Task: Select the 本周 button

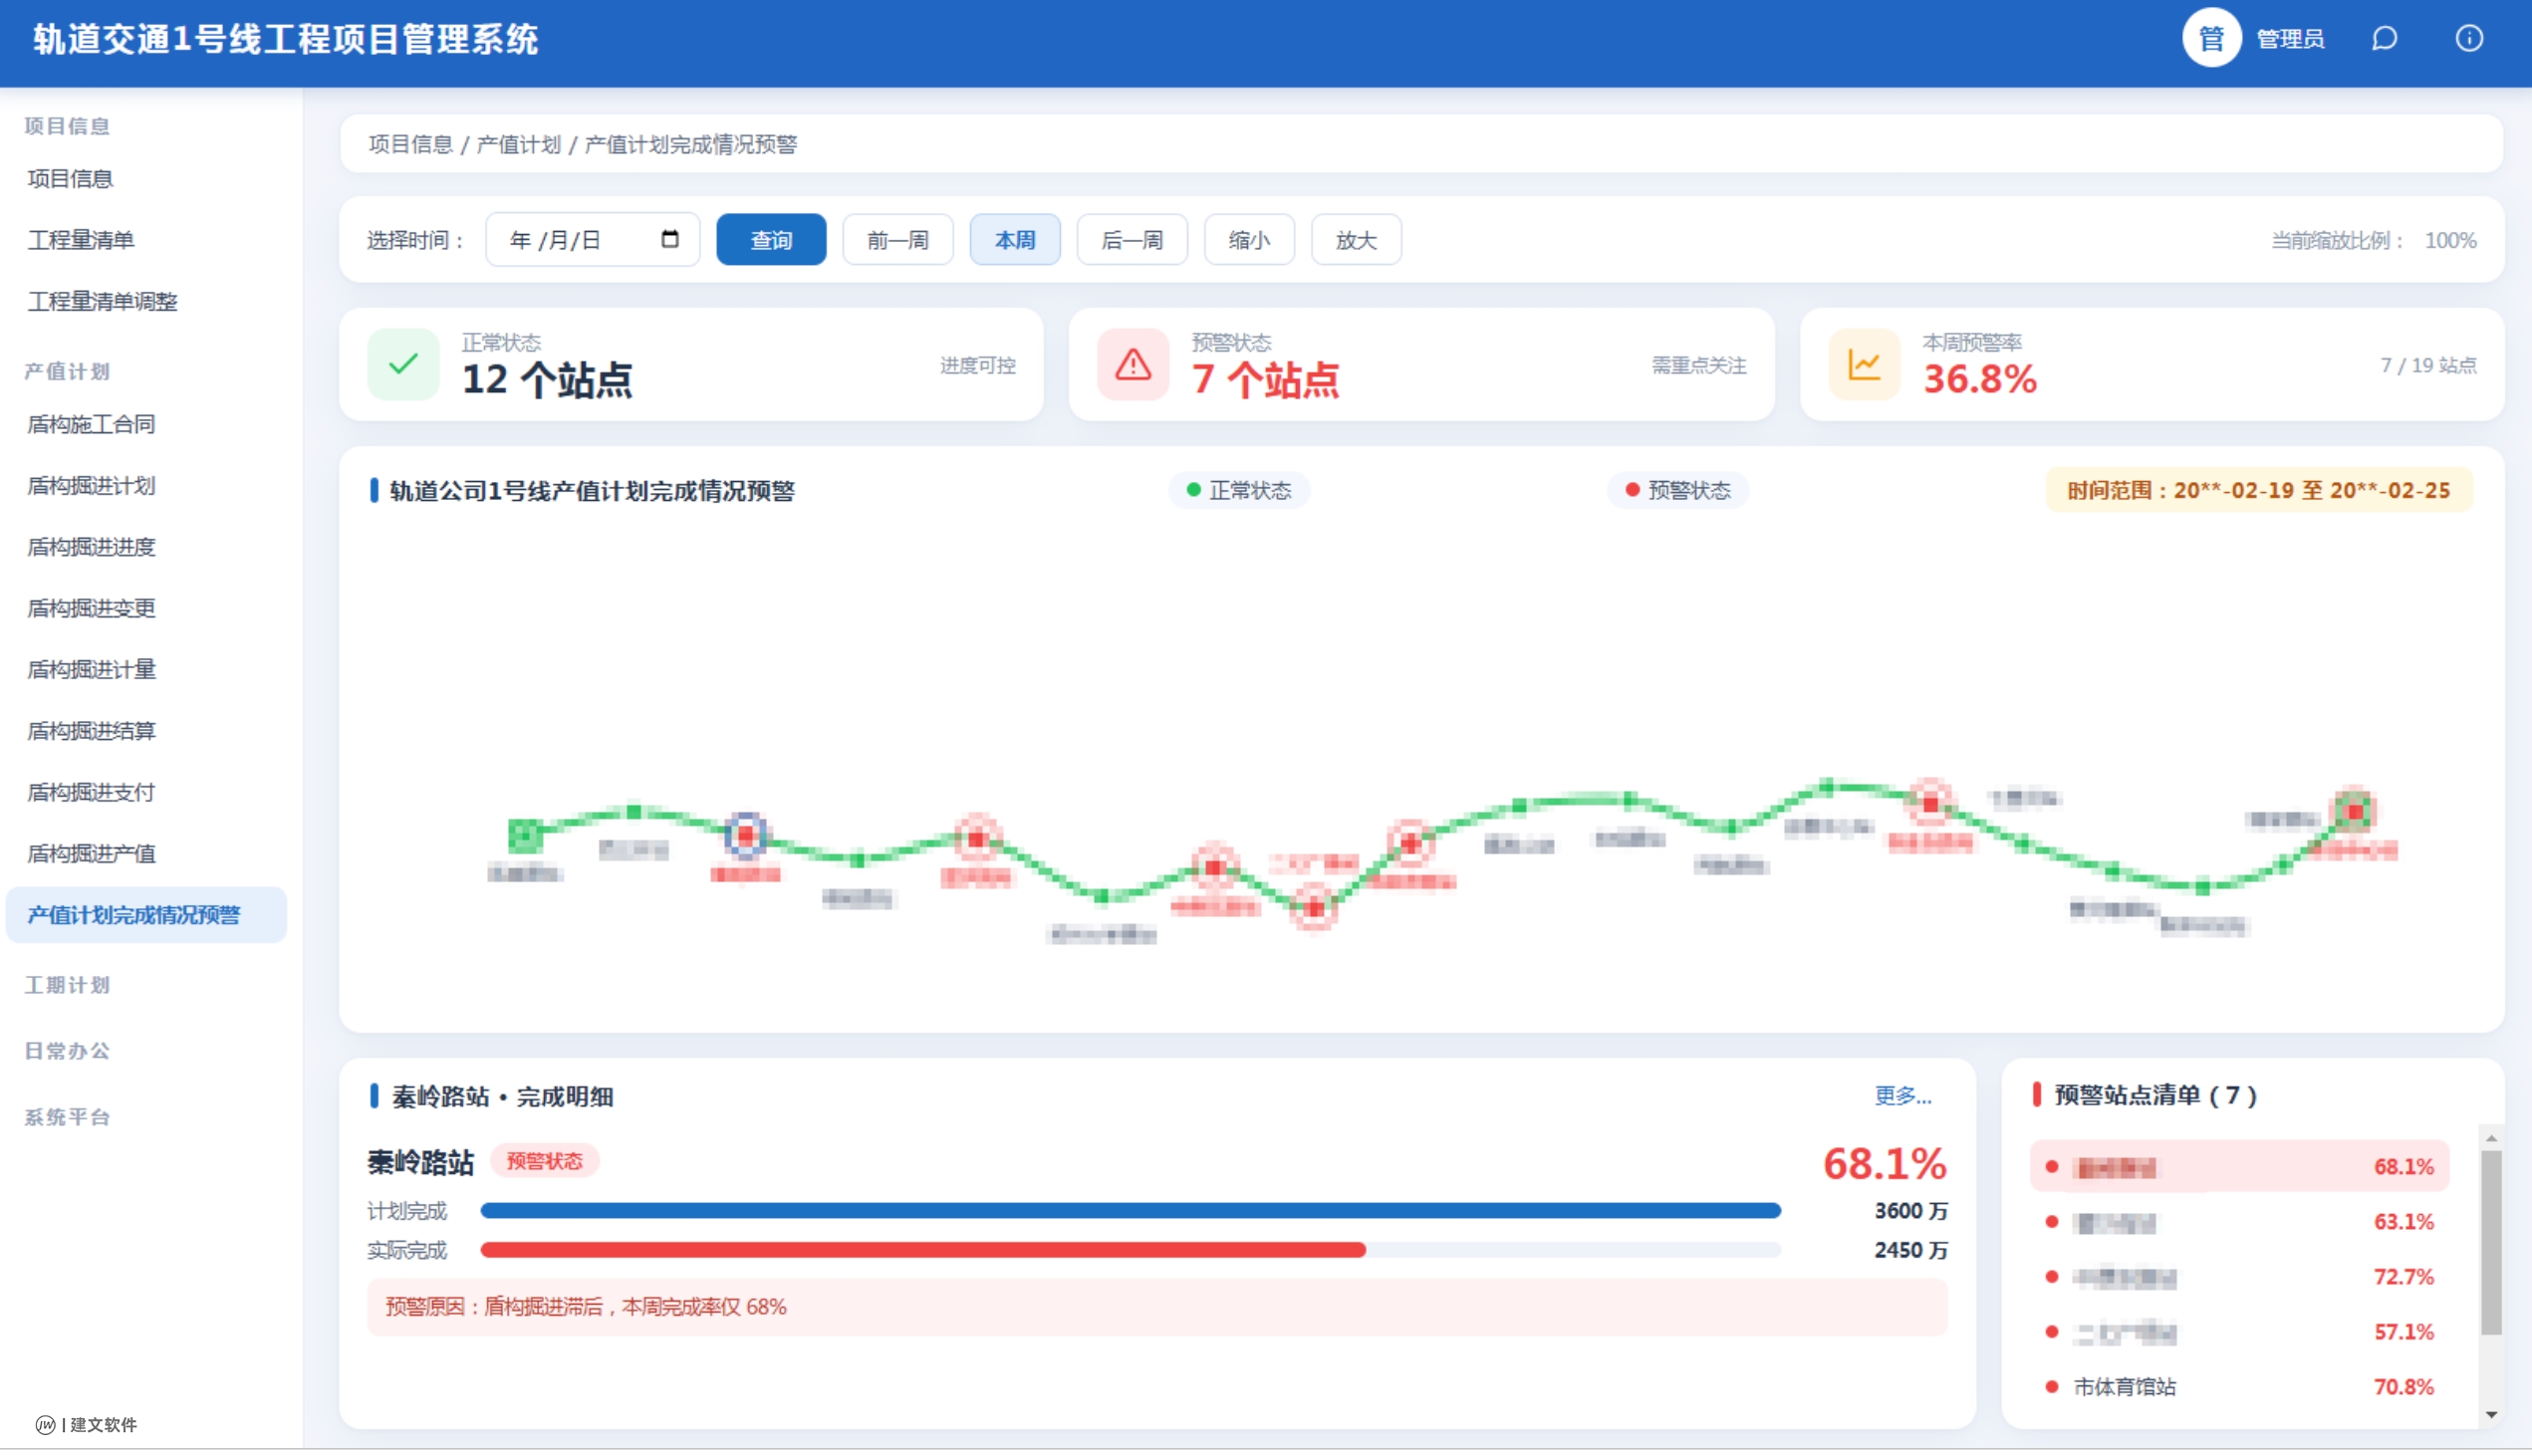Action: pos(1015,239)
